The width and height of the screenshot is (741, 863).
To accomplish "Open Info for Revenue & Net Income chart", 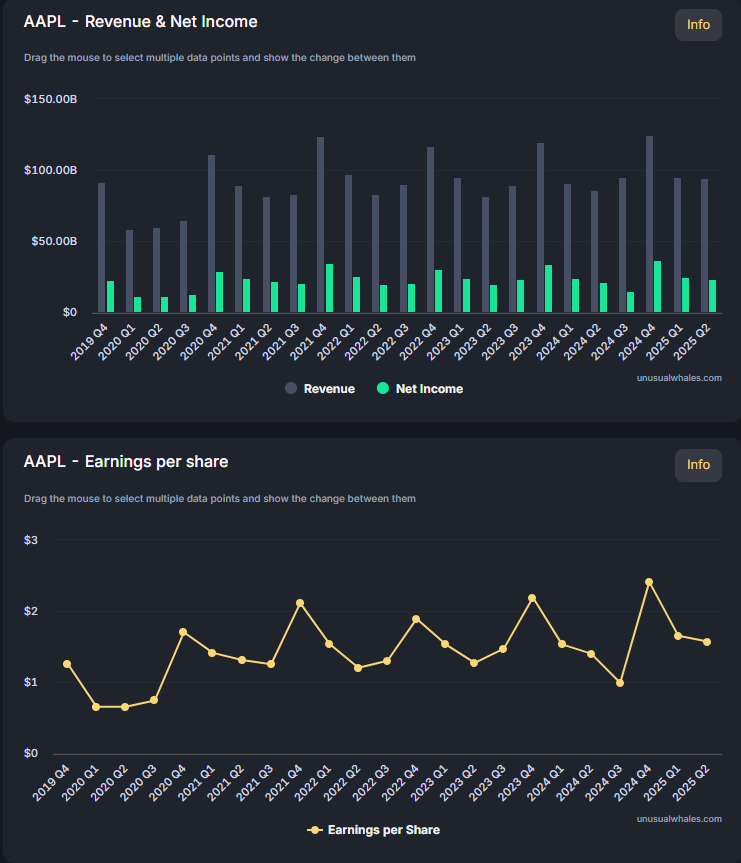I will pyautogui.click(x=698, y=25).
